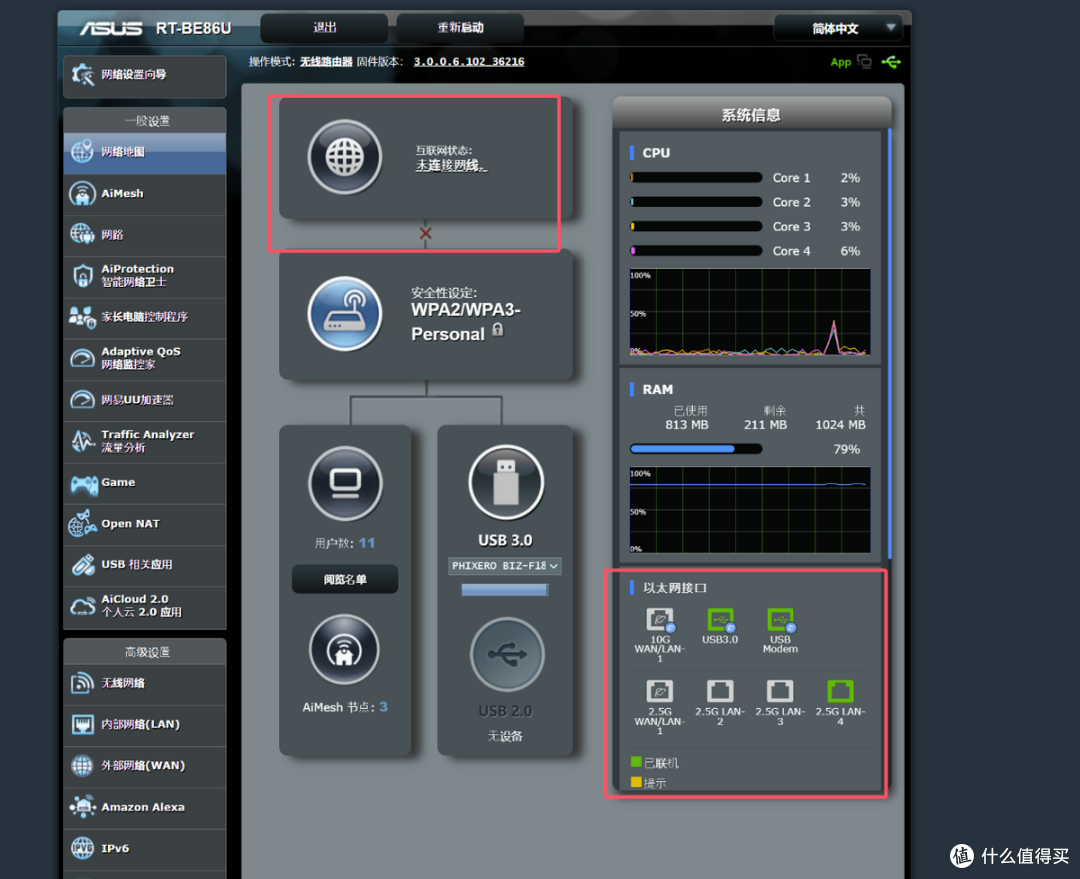The height and width of the screenshot is (879, 1080).
Task: Click the system info panel scrollbar
Action: point(890,344)
